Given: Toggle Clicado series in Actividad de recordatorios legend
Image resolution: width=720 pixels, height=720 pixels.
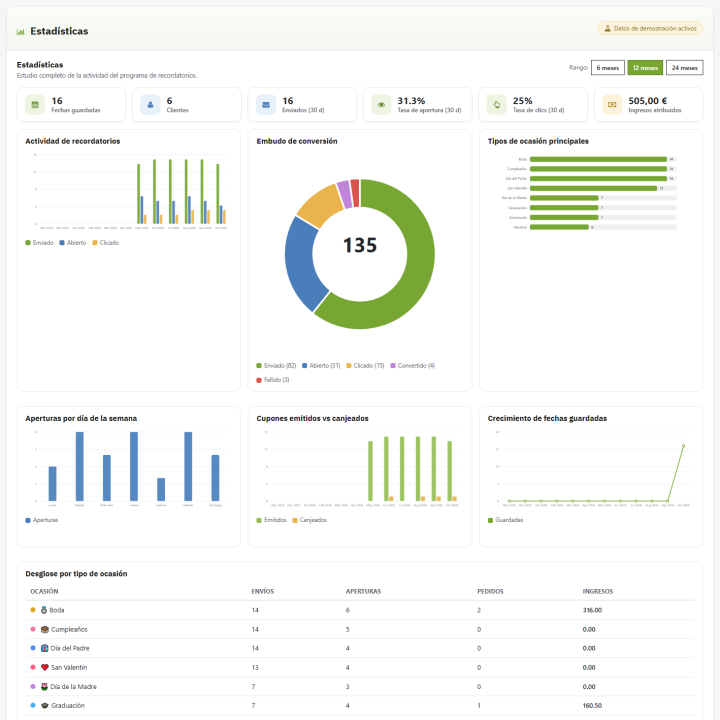Looking at the screenshot, I should (x=106, y=242).
